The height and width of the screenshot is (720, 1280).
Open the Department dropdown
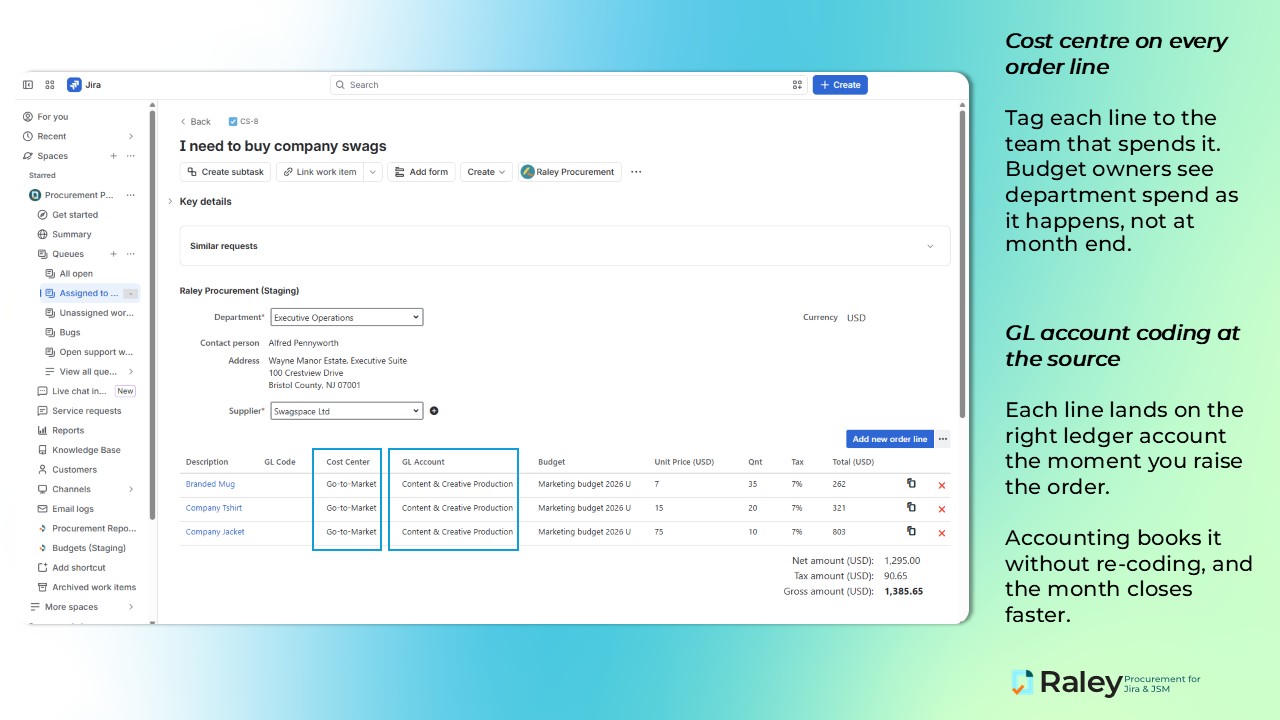(346, 317)
